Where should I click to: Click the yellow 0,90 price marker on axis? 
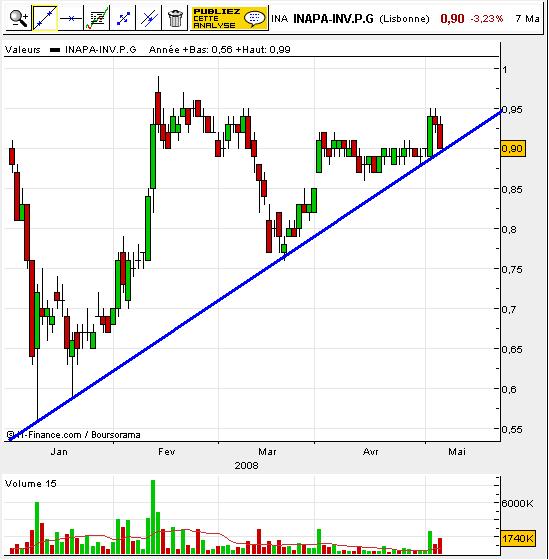(x=513, y=148)
